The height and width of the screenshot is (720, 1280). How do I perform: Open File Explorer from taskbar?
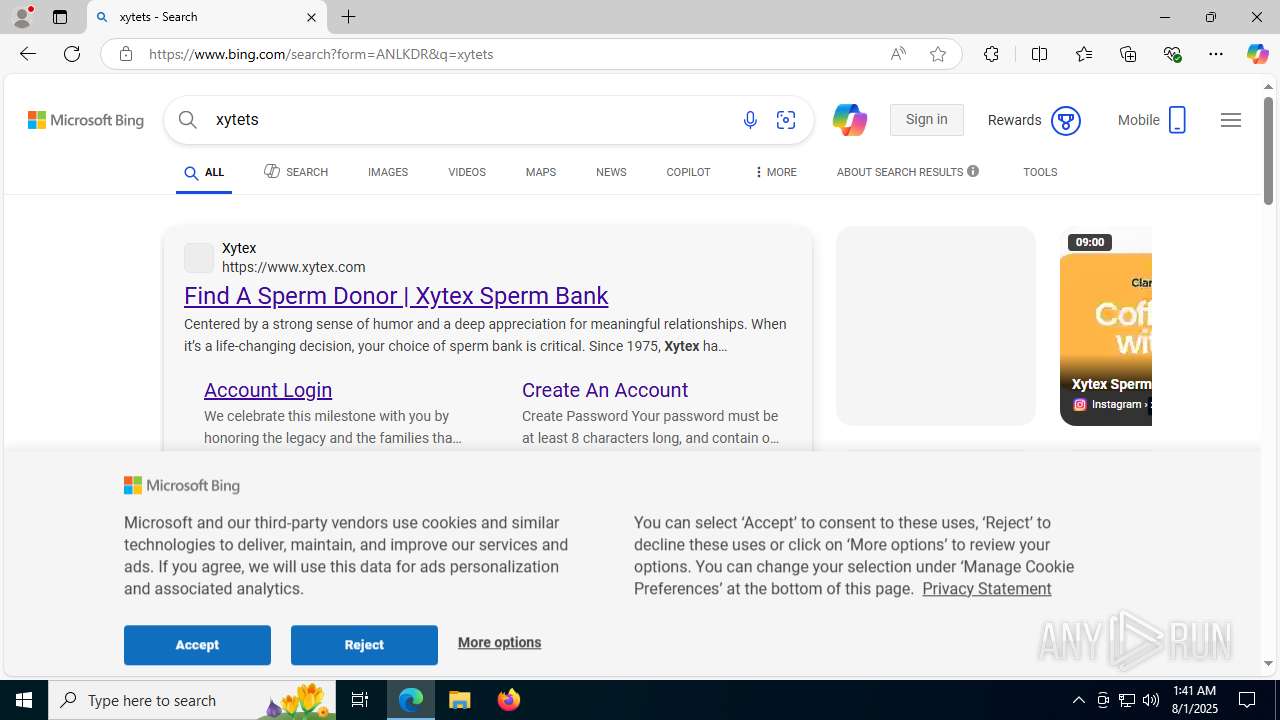(x=460, y=700)
